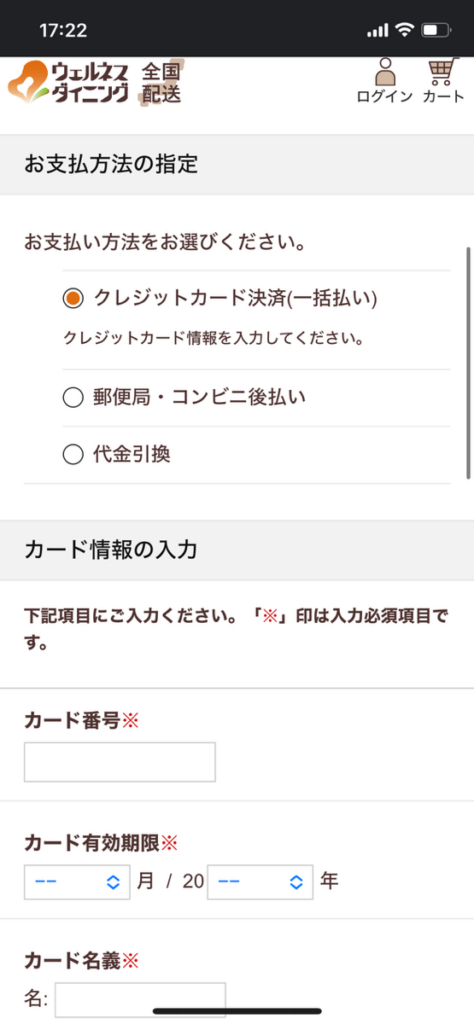This screenshot has width=474, height=1024.
Task: Focus the カード名義 名 input field
Action: click(x=140, y=999)
